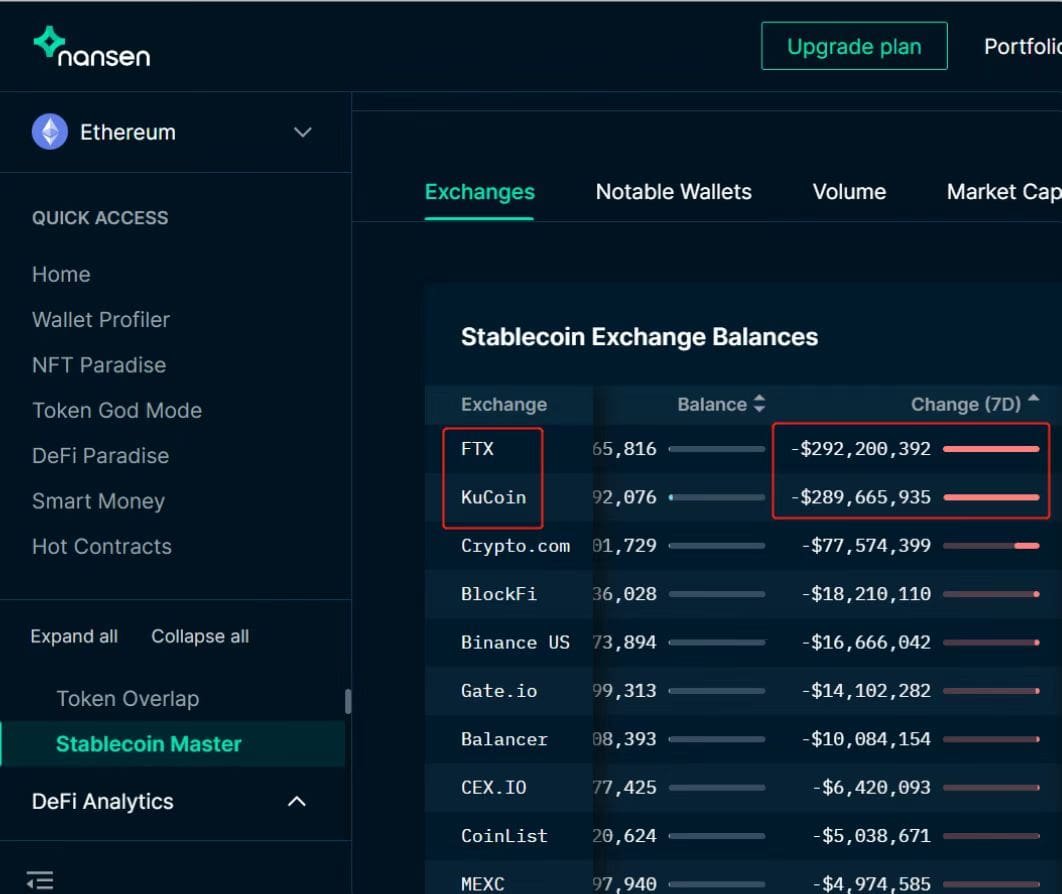Select the Market Cap tab
Image resolution: width=1062 pixels, height=894 pixels.
[x=1003, y=191]
